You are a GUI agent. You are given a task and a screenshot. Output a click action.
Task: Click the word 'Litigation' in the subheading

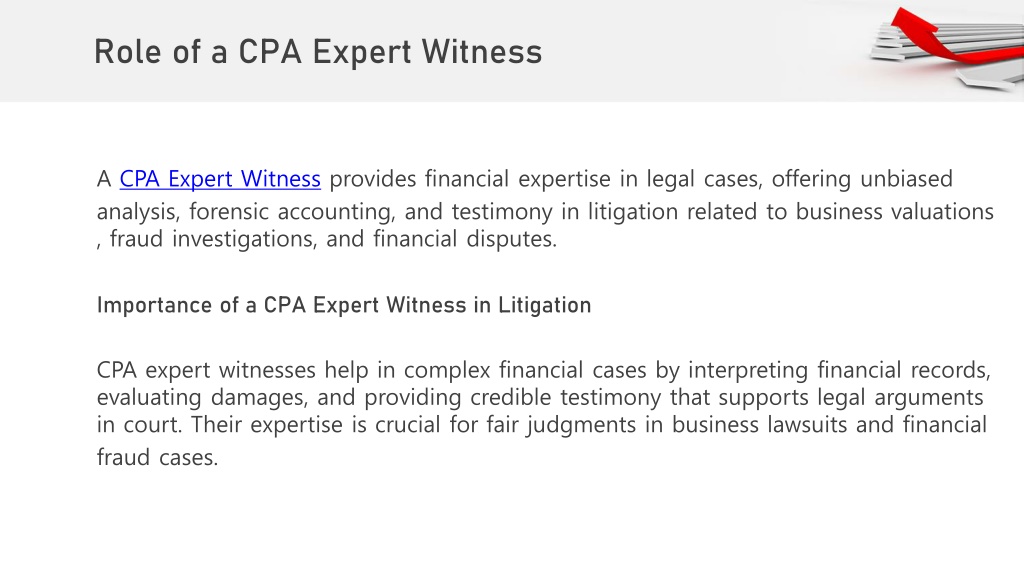point(545,306)
